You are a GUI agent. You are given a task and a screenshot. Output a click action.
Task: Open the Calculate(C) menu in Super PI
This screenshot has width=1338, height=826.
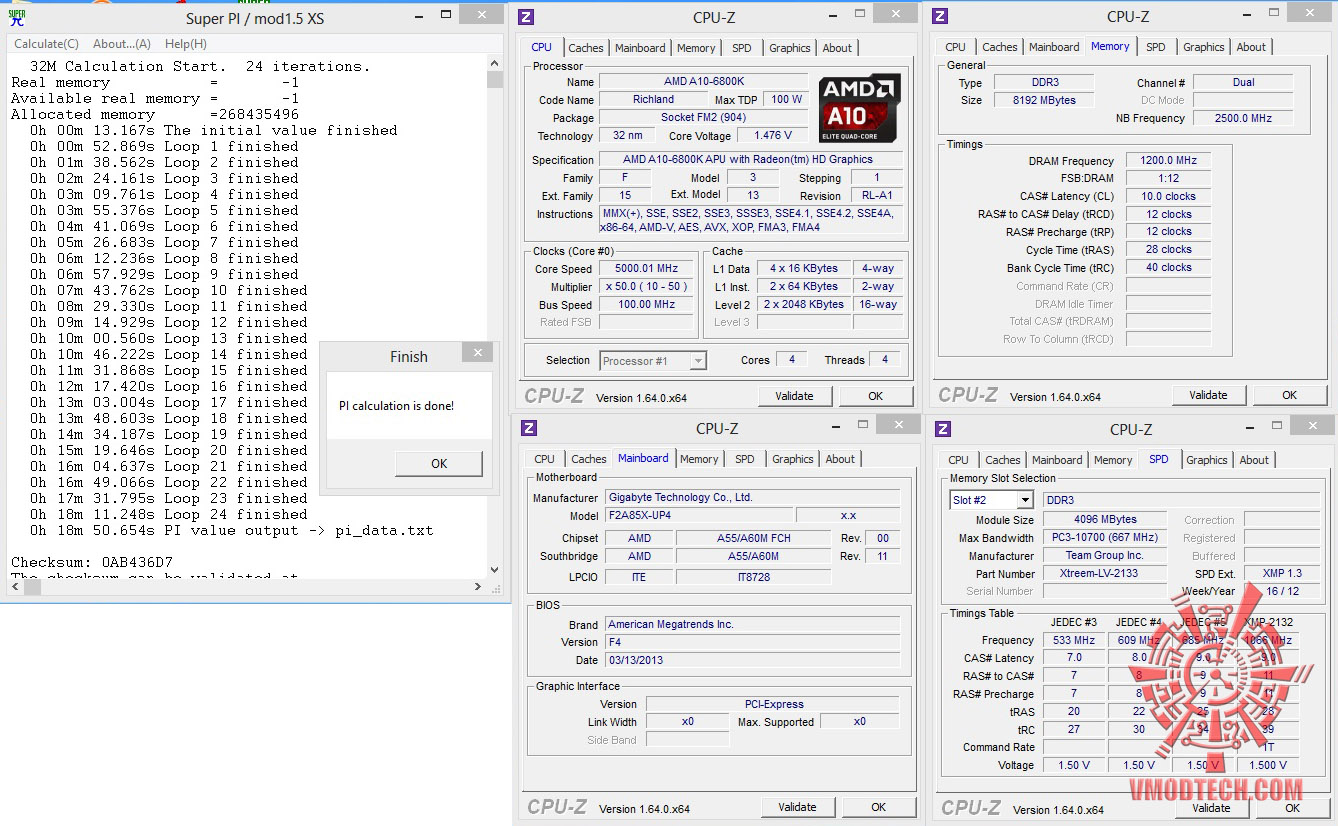tap(46, 44)
